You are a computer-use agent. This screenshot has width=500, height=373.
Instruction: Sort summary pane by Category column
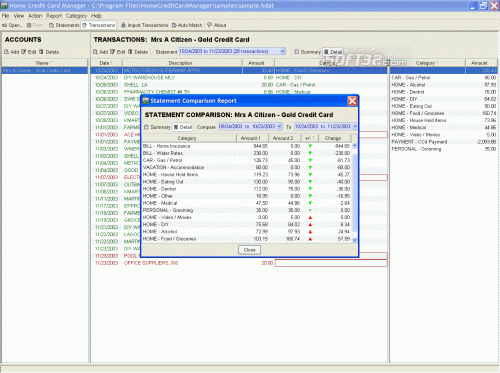pyautogui.click(x=428, y=63)
